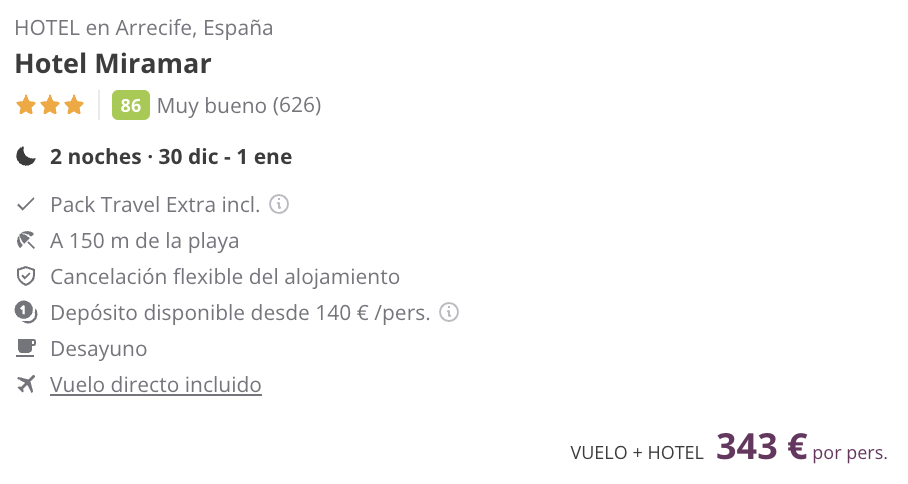Viewport: 908px width, 484px height.
Task: Select the Hotel Miramar title
Action: 113,64
